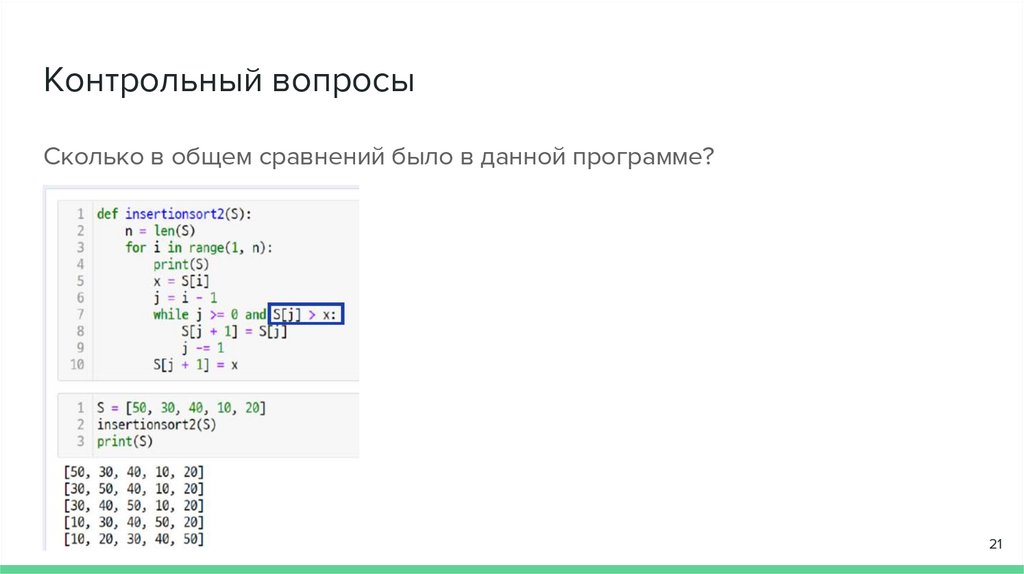Viewport: 1024px width, 574px height.
Task: Click the highlighted "S[j] > x:" box
Action: coord(307,315)
